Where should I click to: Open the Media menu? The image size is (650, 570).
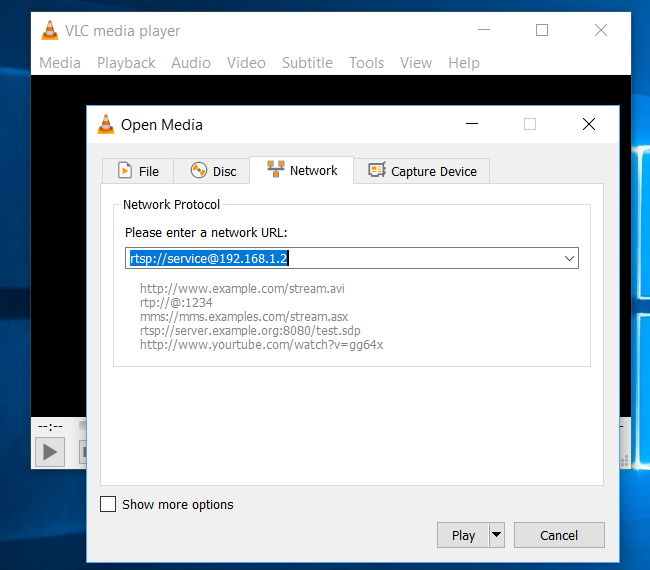click(60, 62)
